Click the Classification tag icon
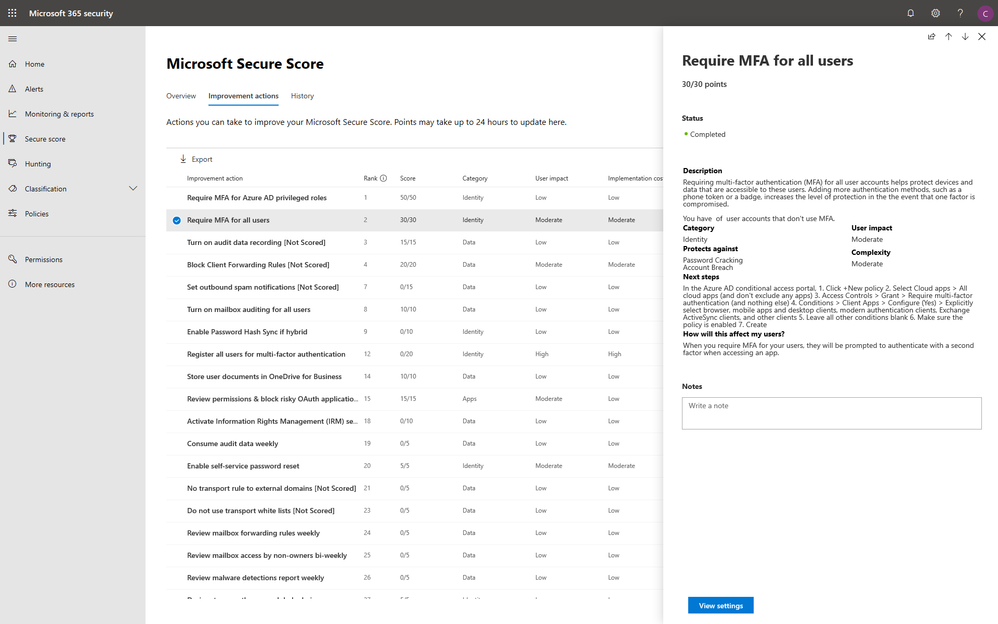 [12, 188]
